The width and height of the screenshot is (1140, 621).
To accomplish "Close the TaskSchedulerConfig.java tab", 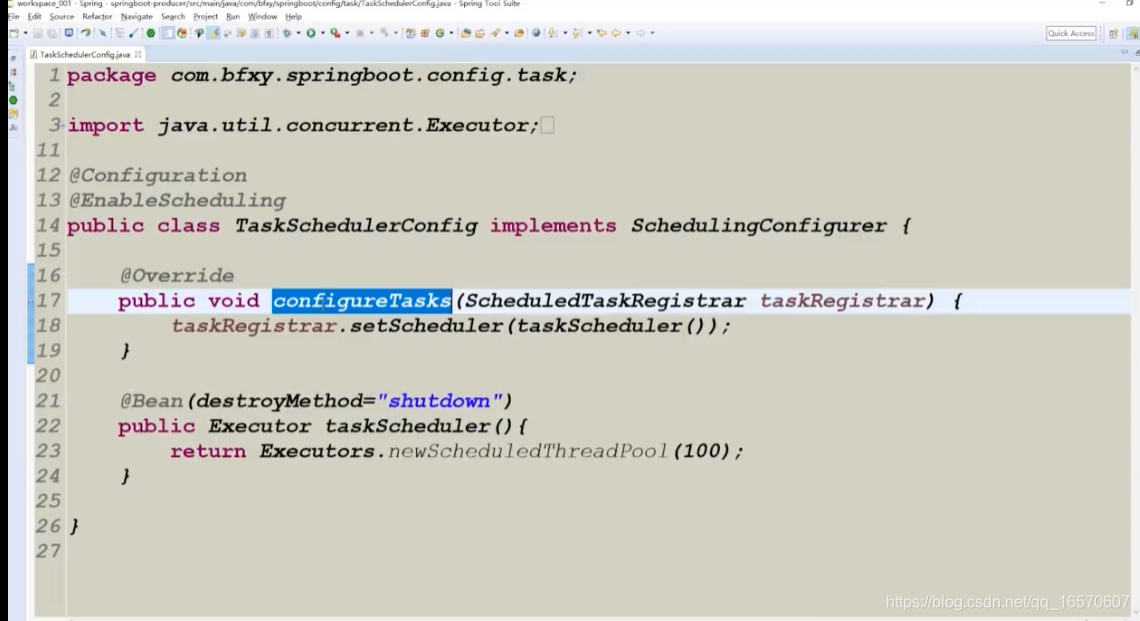I will point(137,55).
